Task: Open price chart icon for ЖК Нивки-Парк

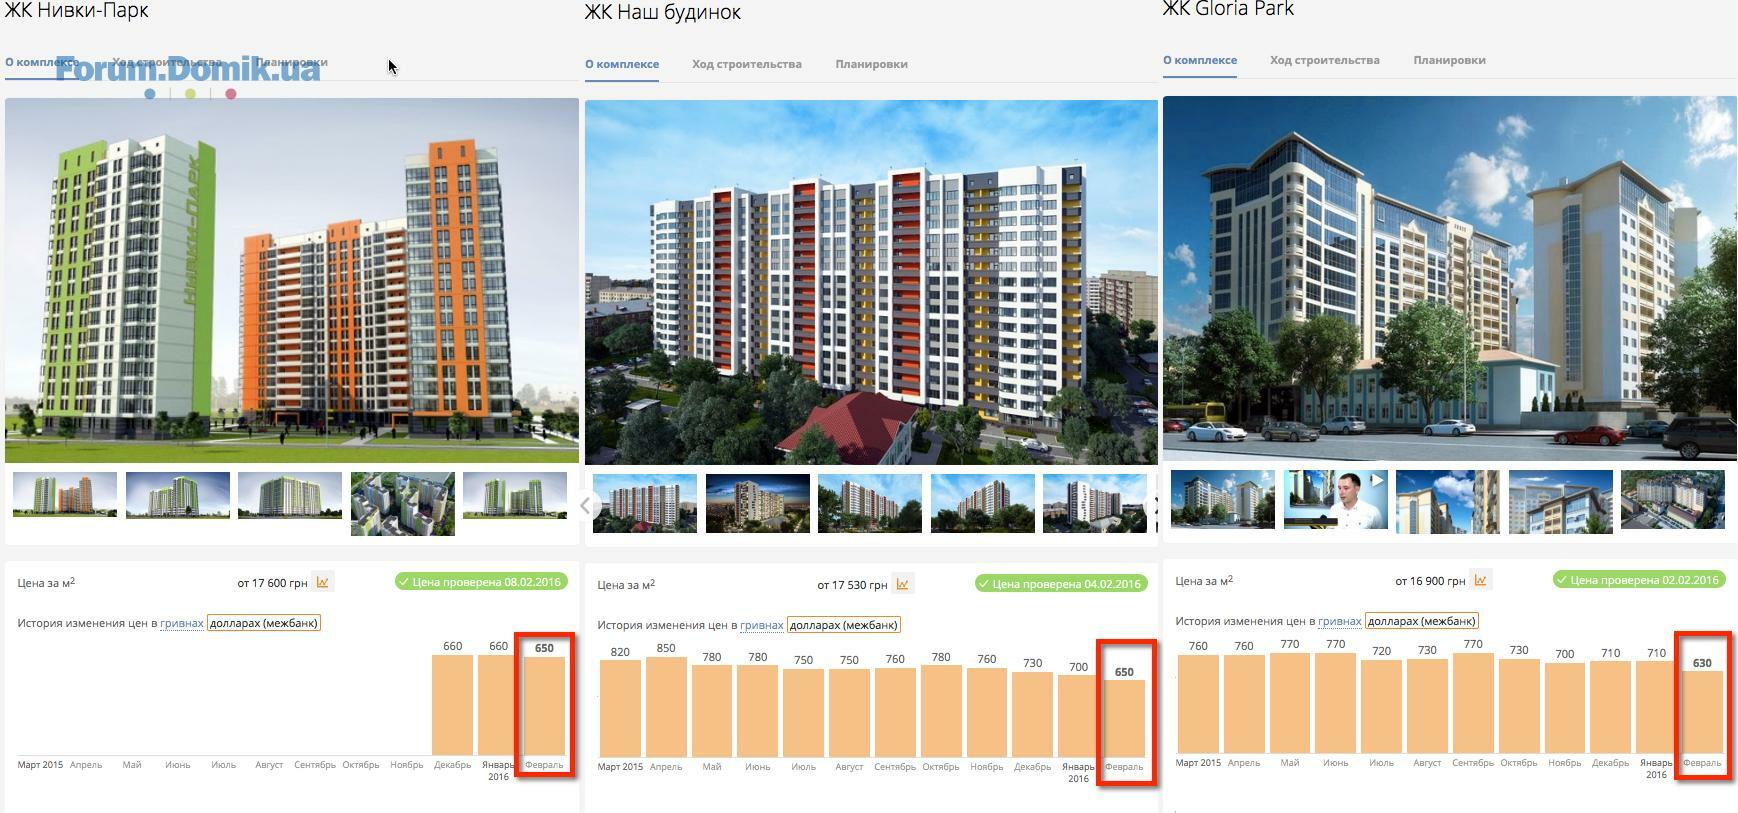Action: click(x=322, y=582)
